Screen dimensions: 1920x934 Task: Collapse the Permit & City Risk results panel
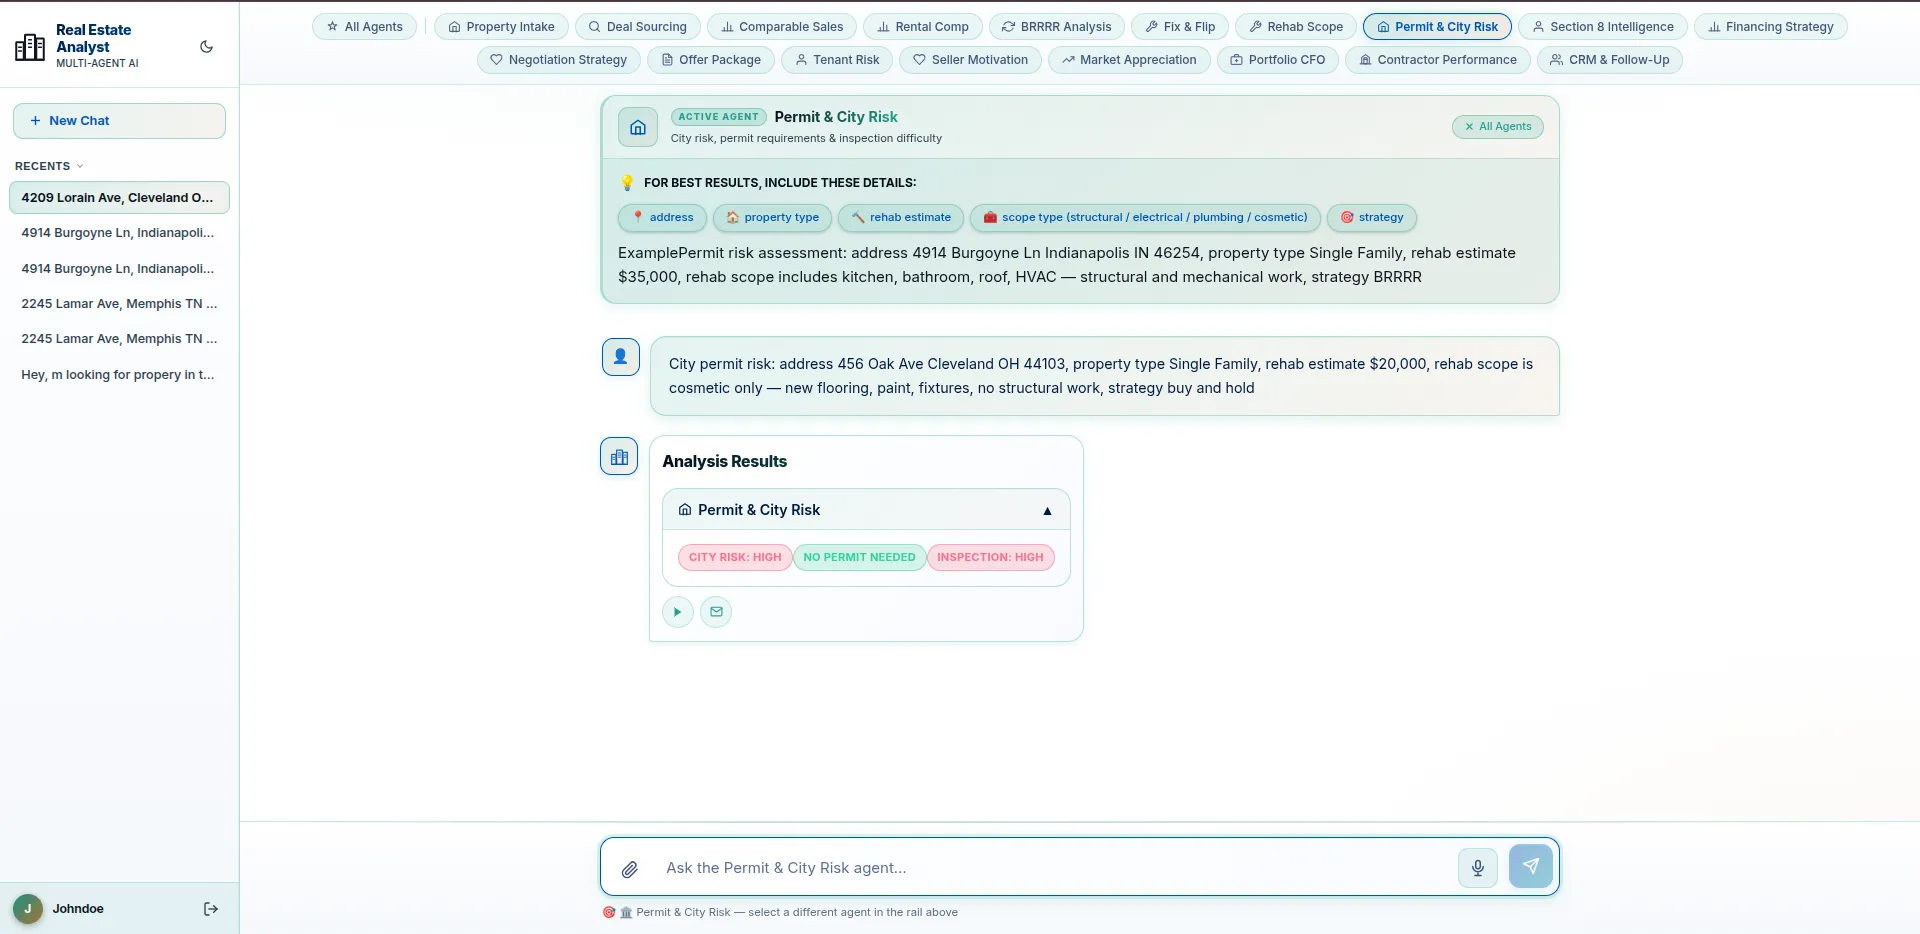tap(1047, 511)
